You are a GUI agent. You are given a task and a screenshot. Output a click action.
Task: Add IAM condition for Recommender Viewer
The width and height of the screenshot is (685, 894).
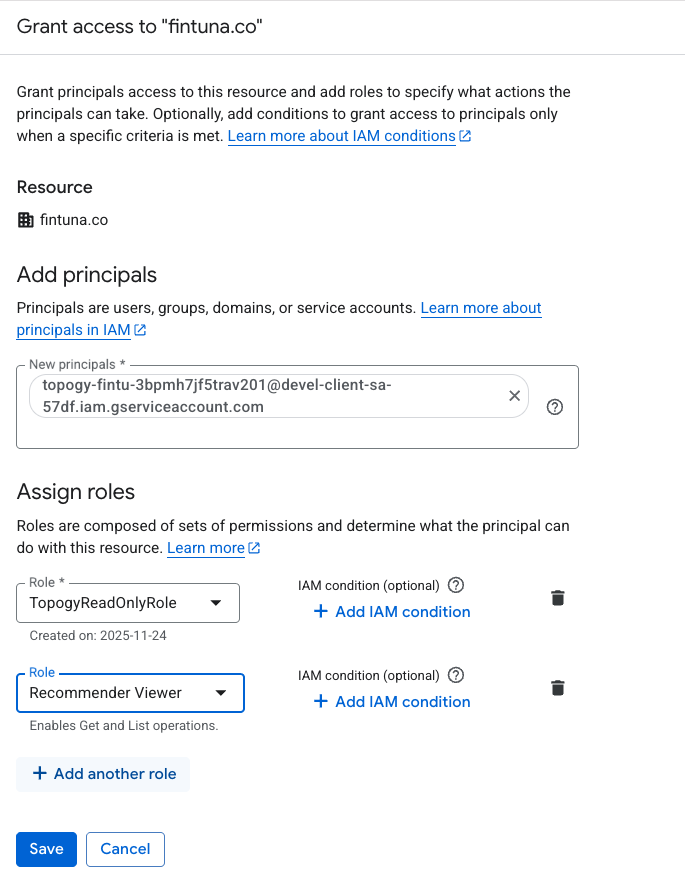click(x=392, y=702)
